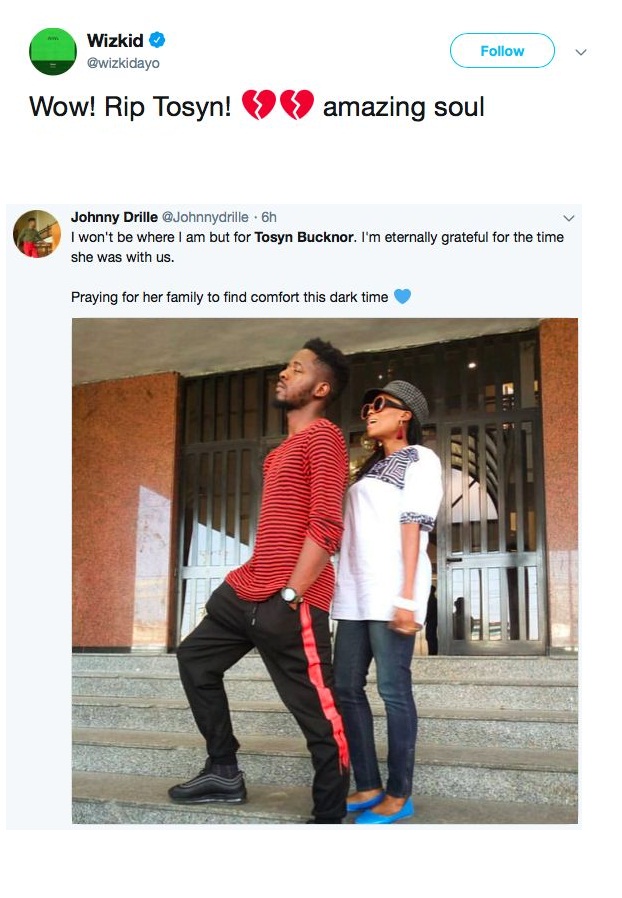Viewport: 622px width, 898px height.
Task: Click the @wizkidayo handle
Action: click(x=123, y=63)
